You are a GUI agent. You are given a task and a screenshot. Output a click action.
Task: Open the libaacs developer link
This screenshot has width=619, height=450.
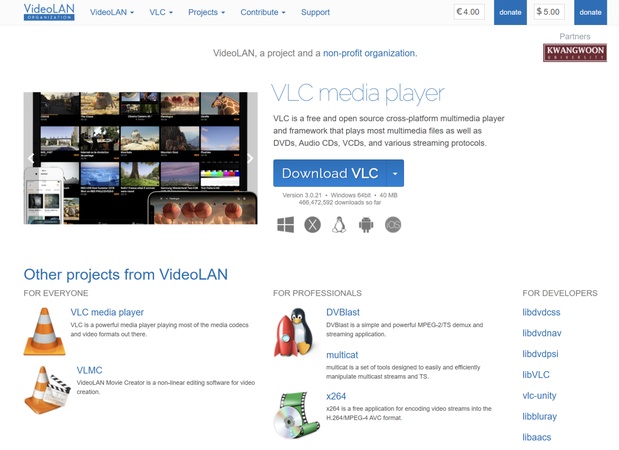(x=536, y=437)
